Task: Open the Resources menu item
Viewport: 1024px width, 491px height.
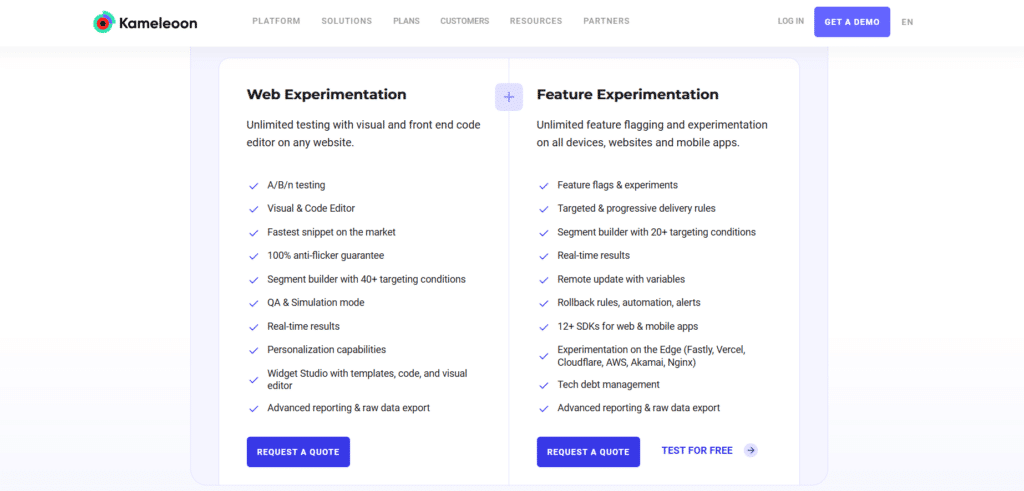Action: [x=536, y=21]
